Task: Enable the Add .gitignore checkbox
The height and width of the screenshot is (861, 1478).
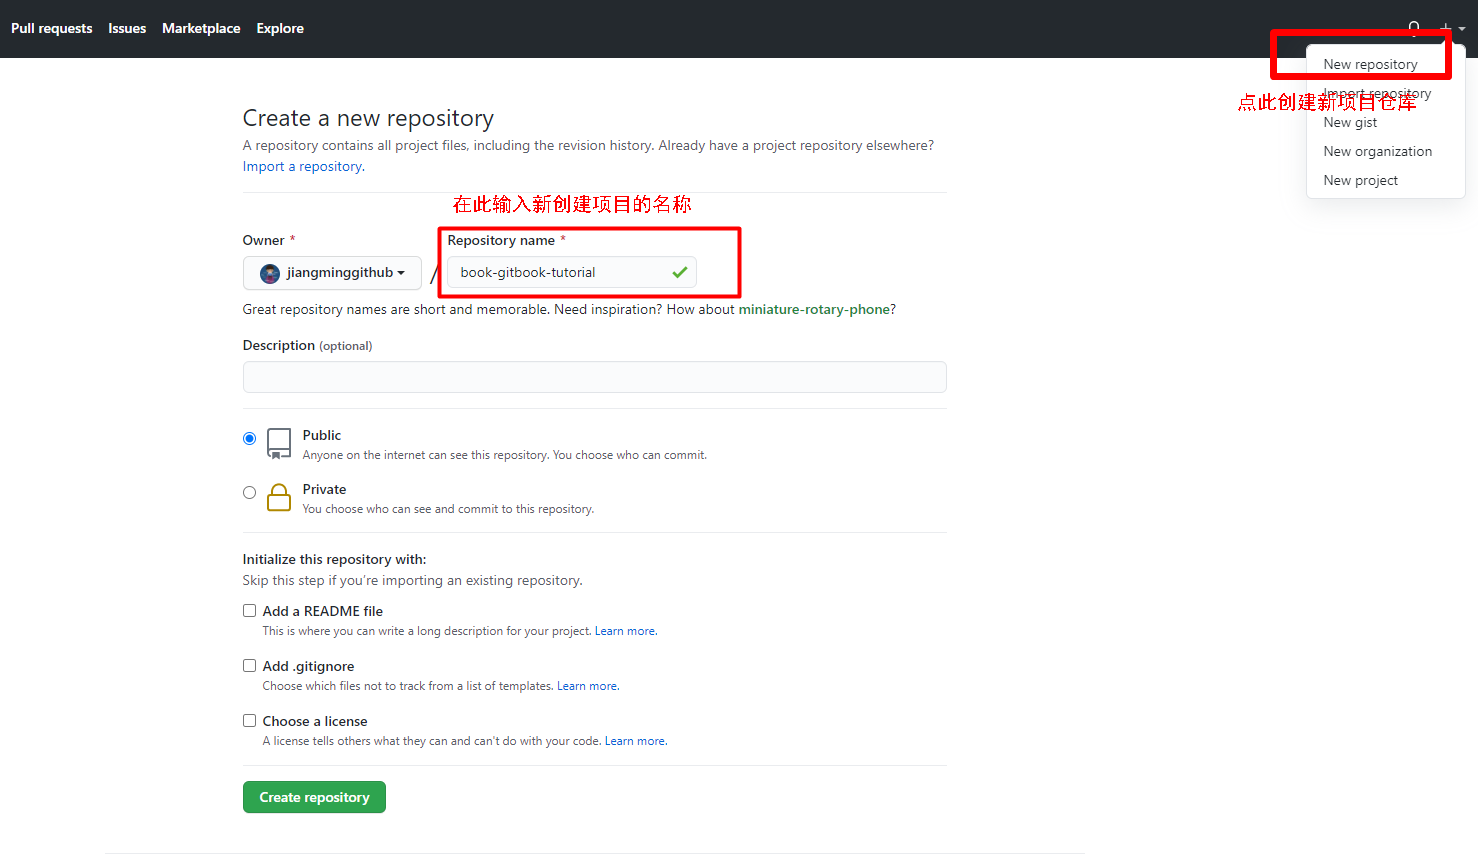Action: 250,666
